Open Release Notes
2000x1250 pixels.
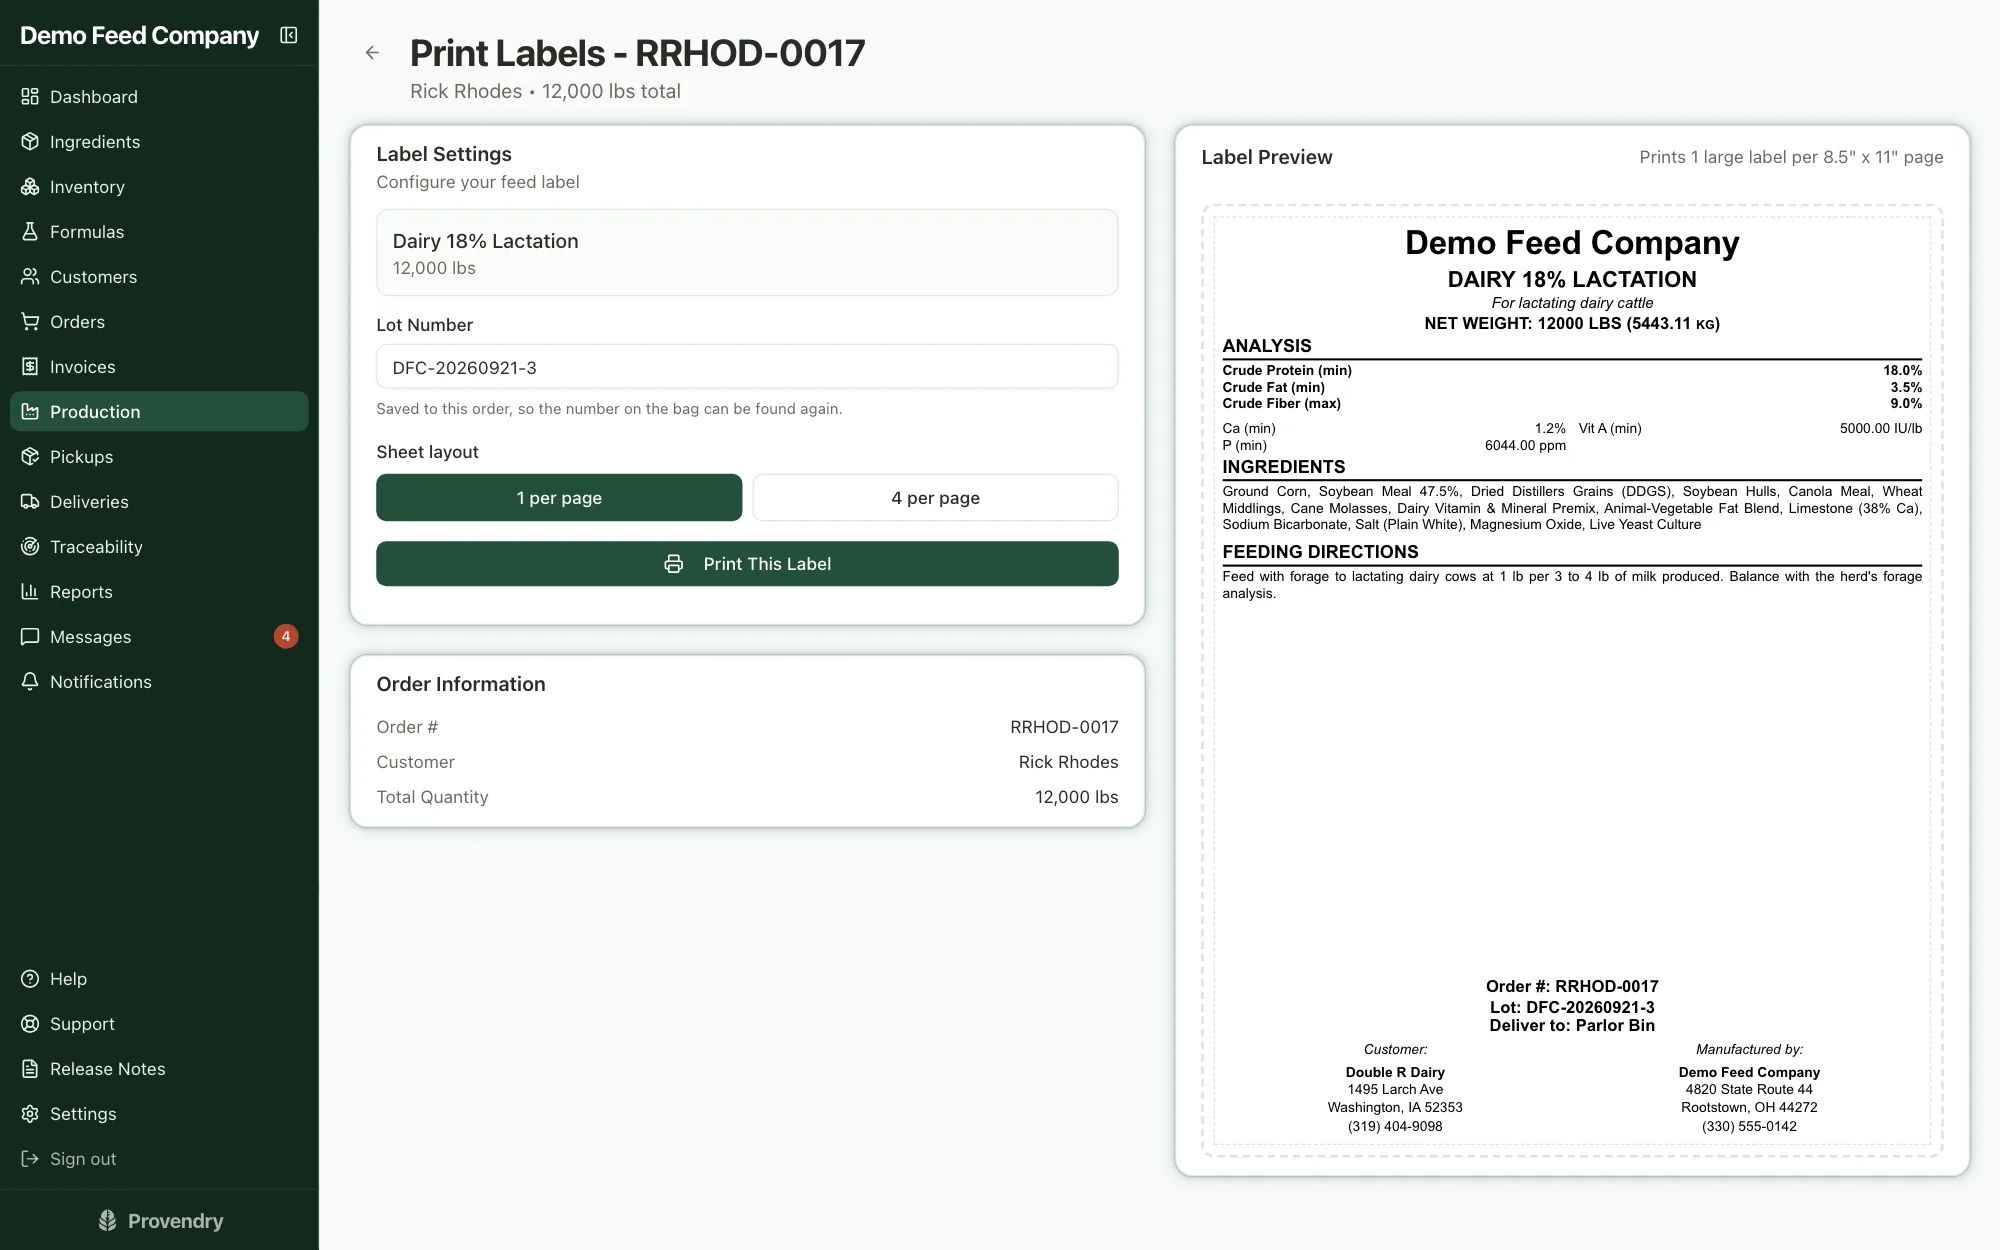159,1069
